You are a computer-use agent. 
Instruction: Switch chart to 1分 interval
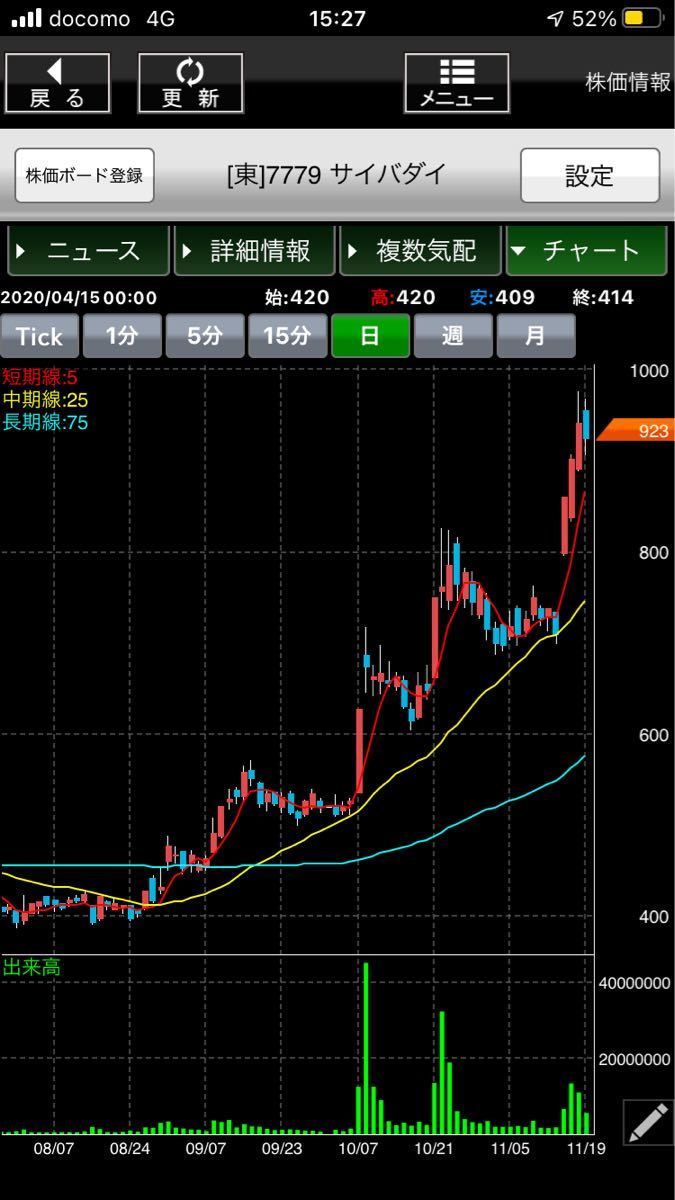pyautogui.click(x=121, y=336)
